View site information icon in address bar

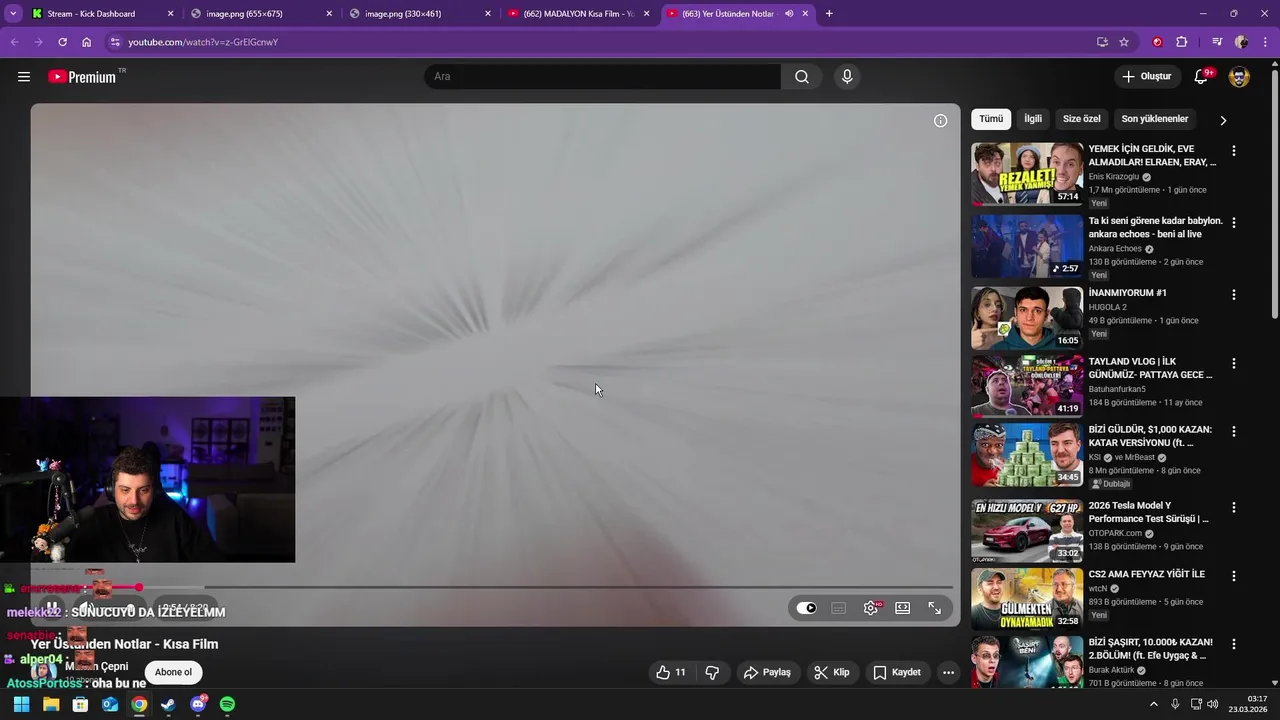tap(115, 42)
